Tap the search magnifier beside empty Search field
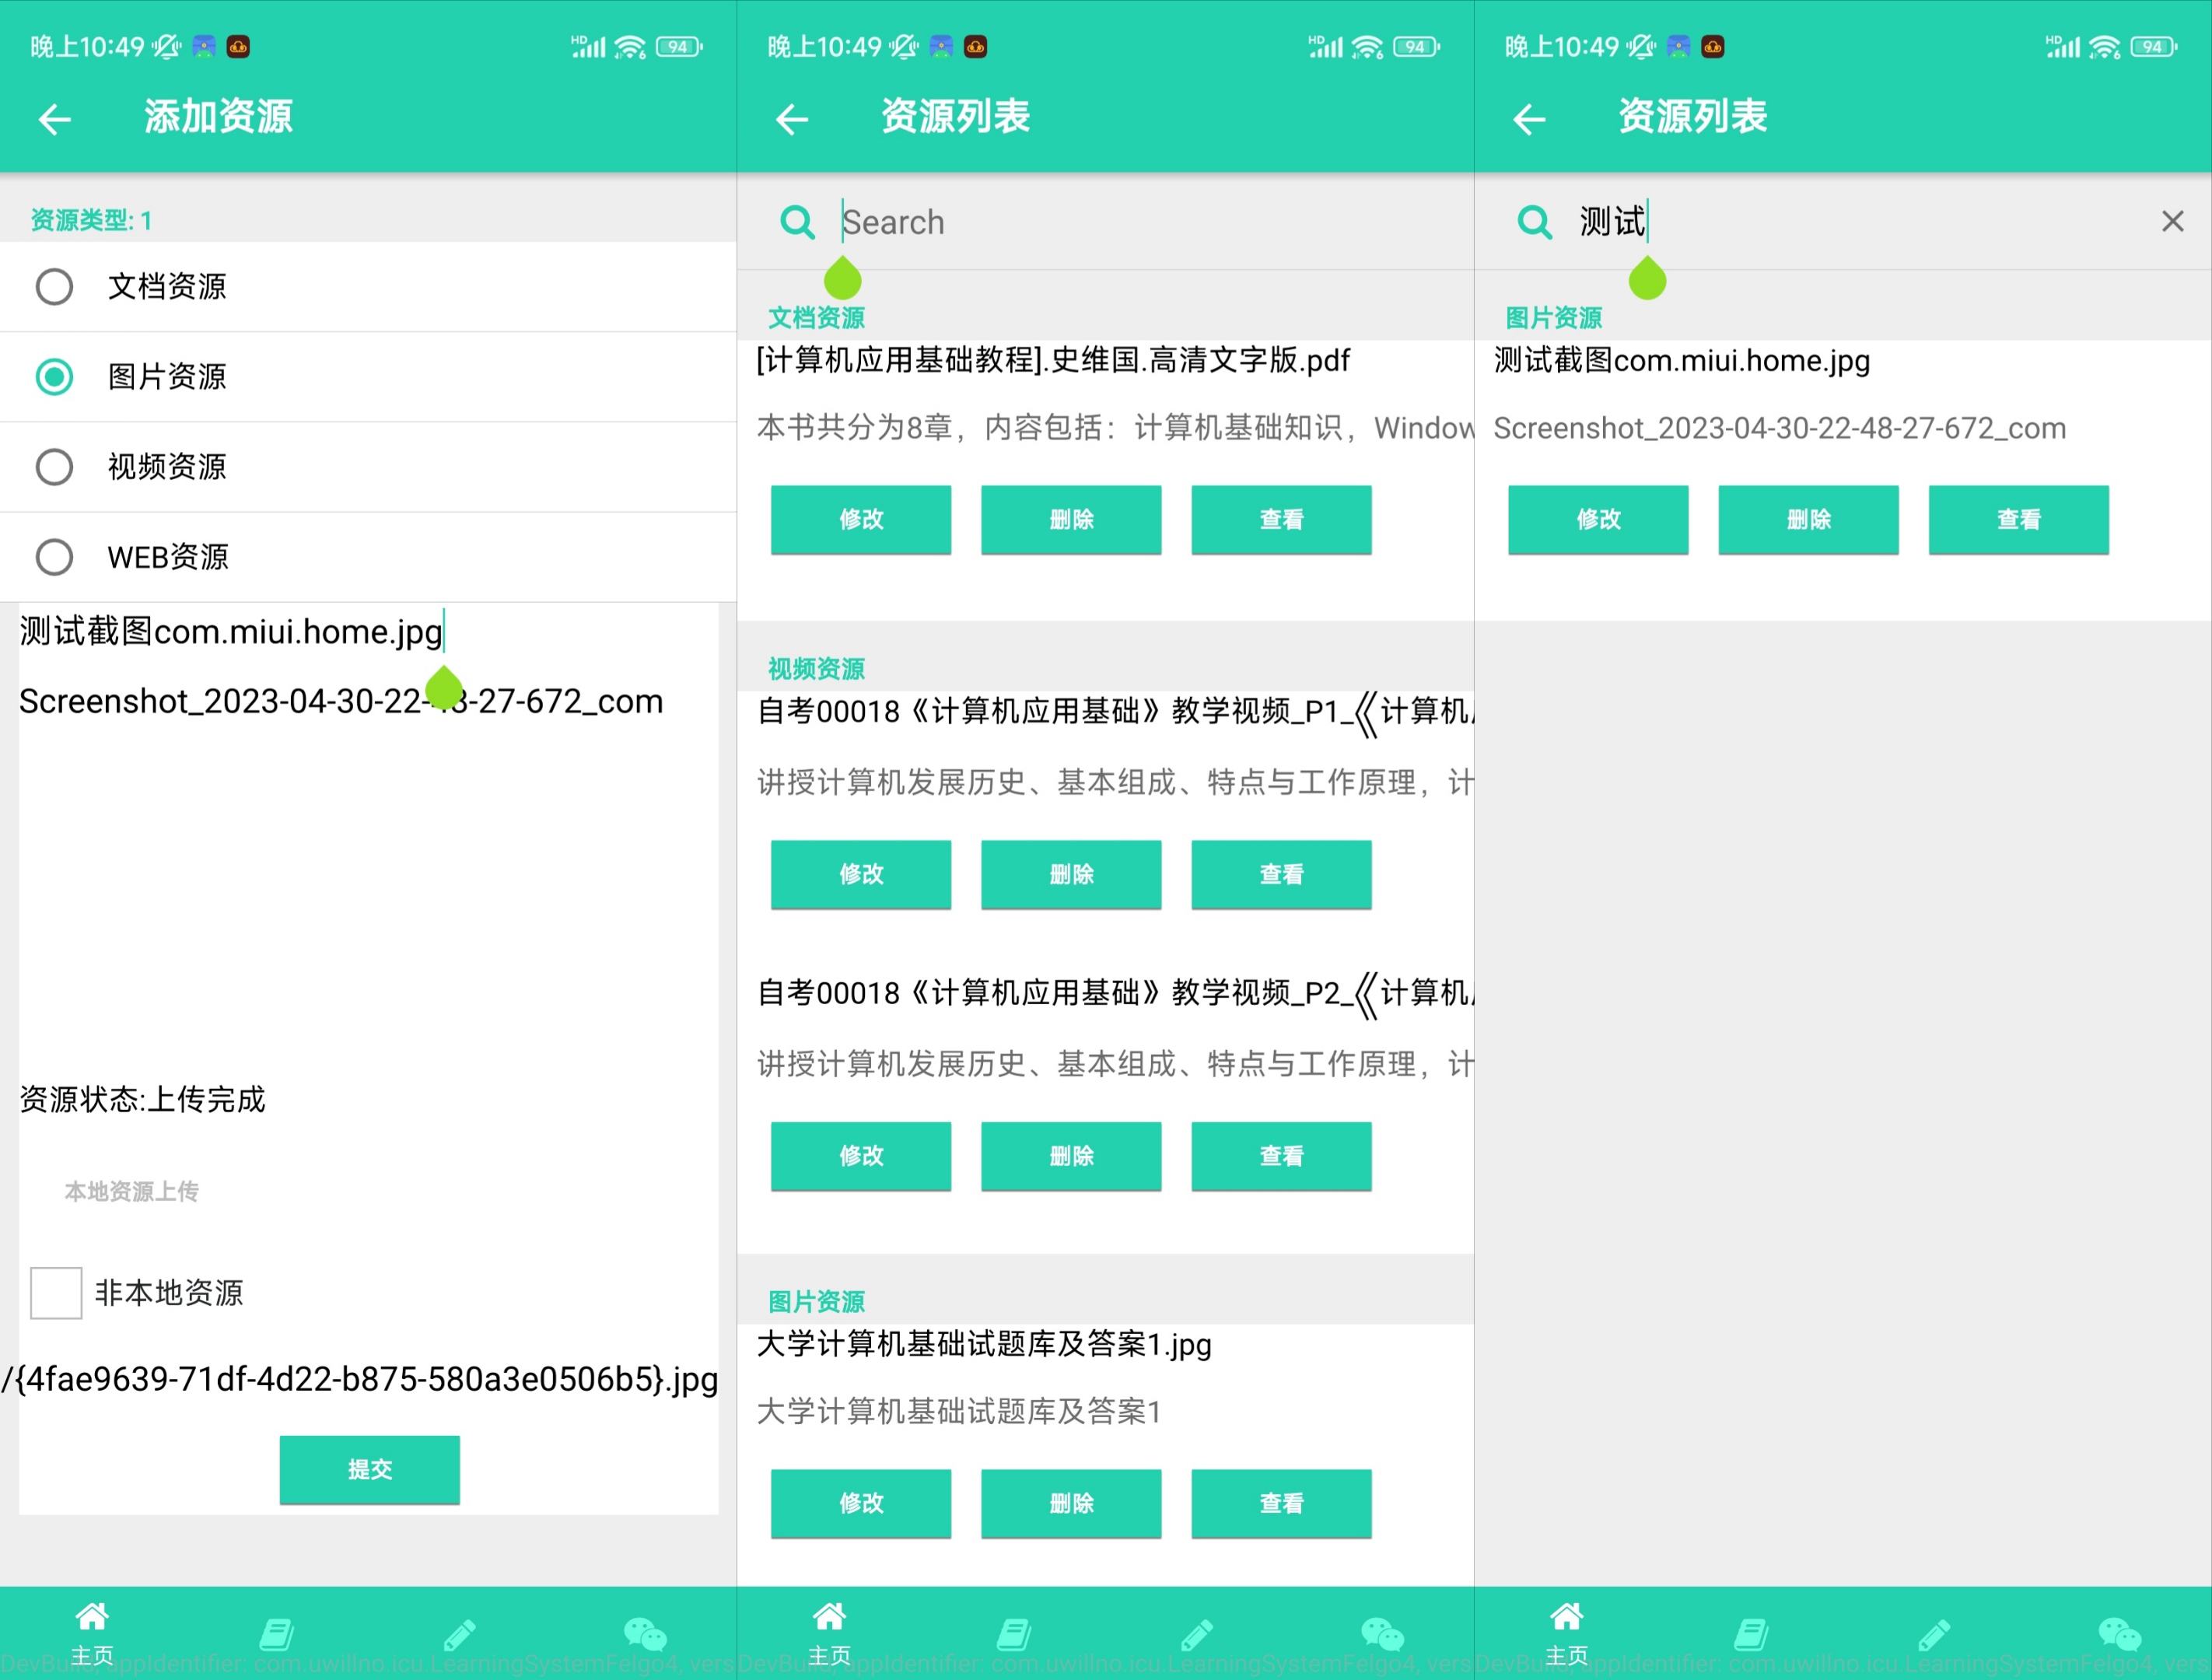The image size is (2212, 1680). click(x=797, y=221)
